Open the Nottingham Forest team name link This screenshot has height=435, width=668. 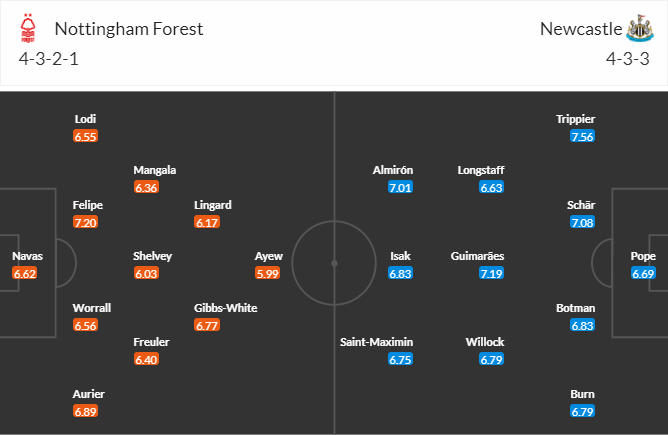[129, 28]
